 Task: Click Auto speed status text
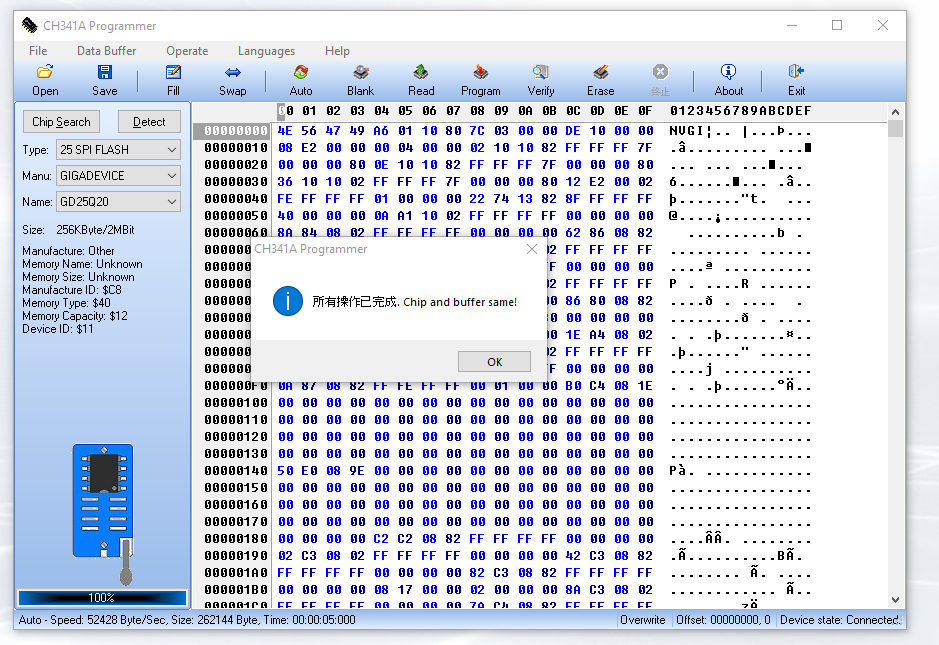pos(187,620)
